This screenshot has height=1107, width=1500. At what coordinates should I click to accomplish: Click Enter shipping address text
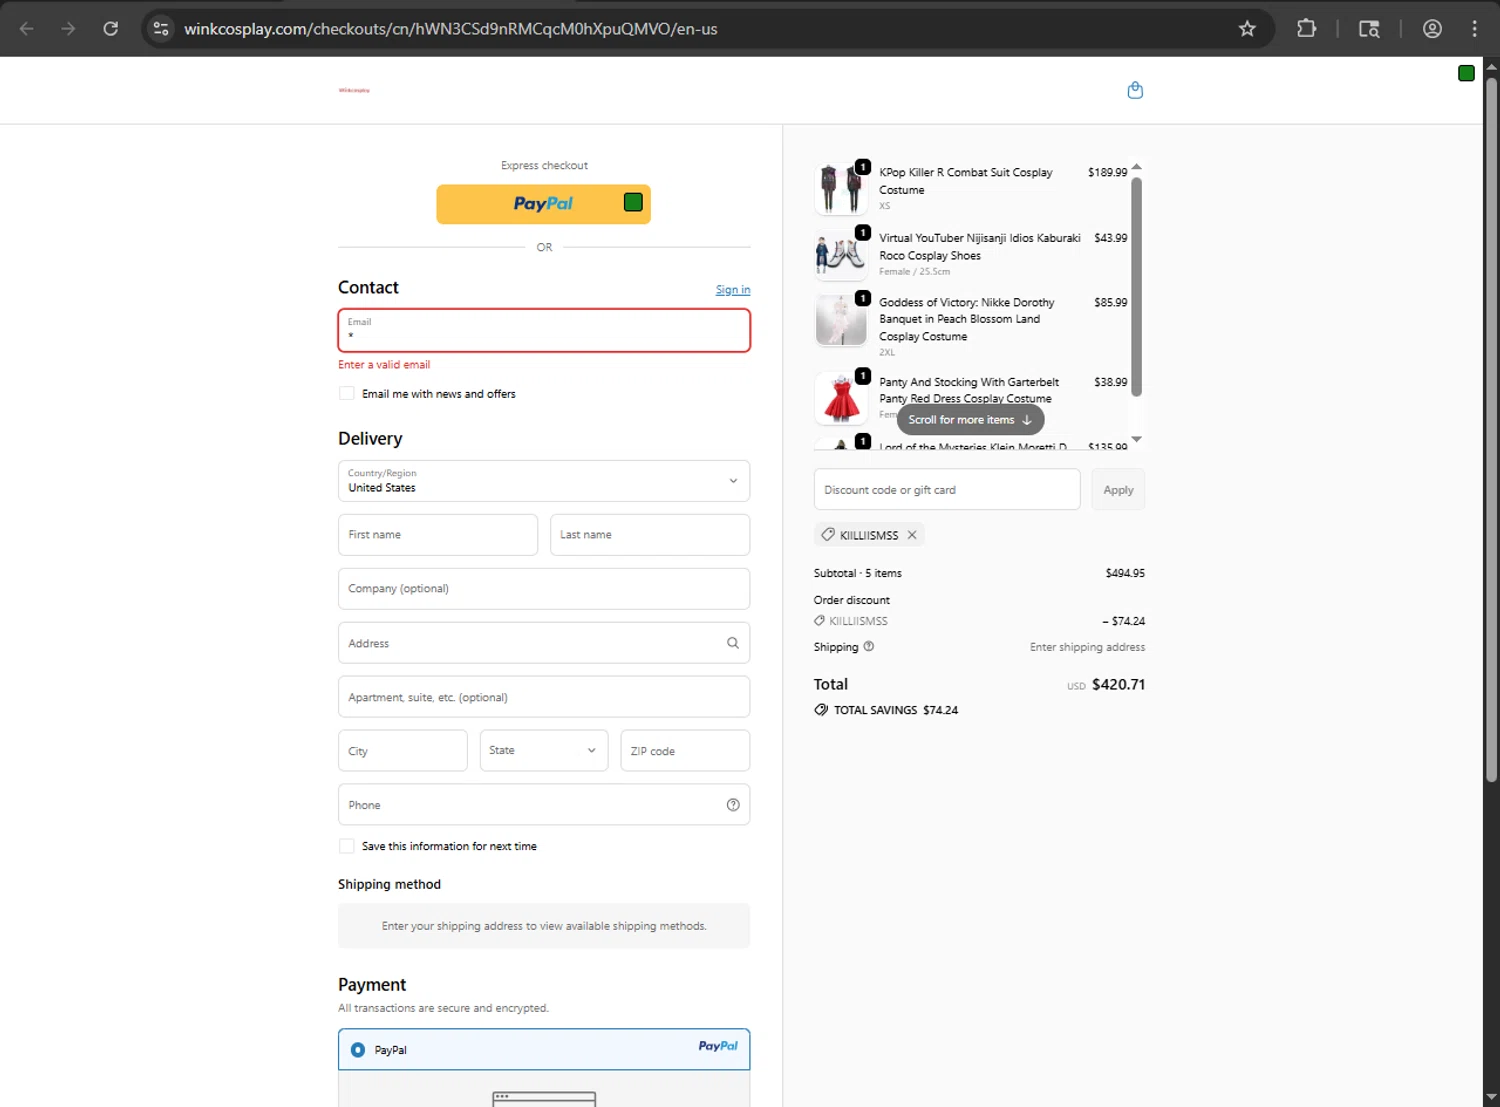click(x=1088, y=647)
